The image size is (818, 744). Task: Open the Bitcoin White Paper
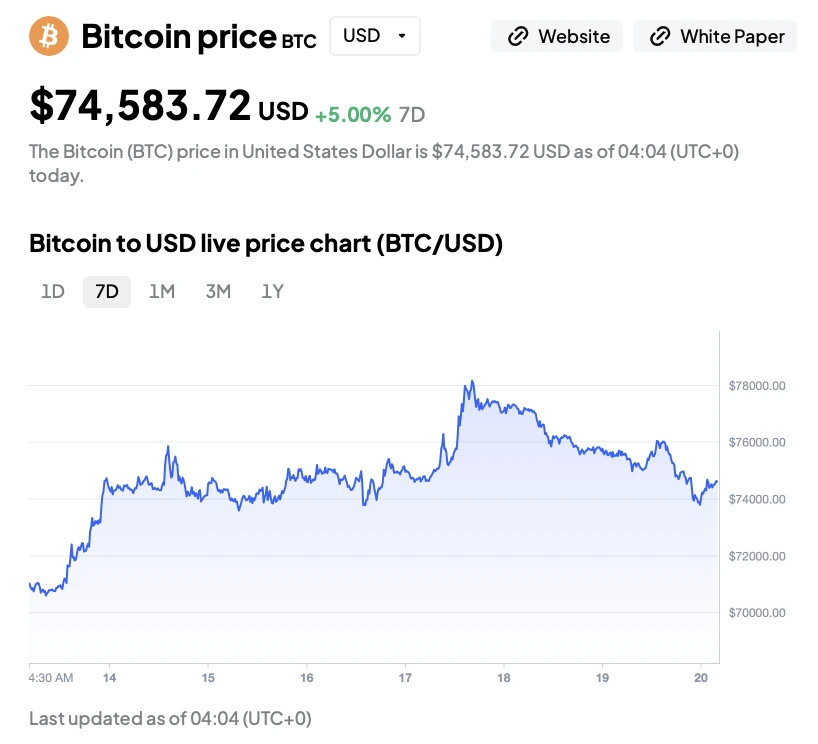tap(732, 37)
